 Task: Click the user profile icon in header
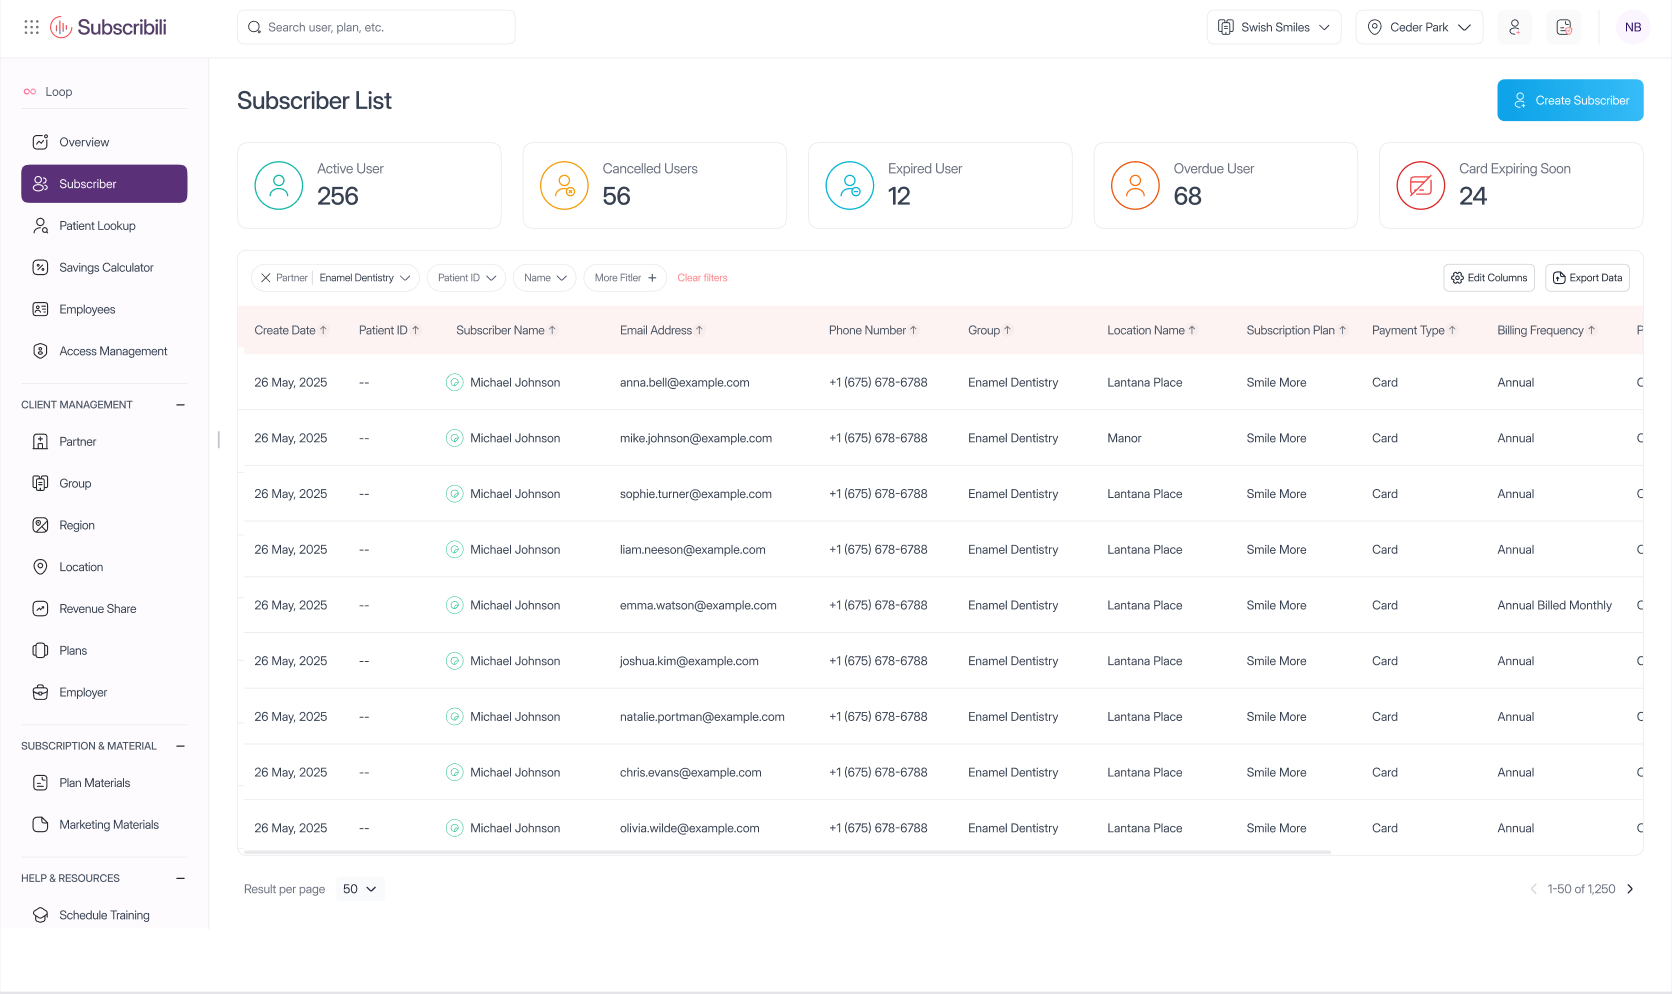(x=1514, y=27)
